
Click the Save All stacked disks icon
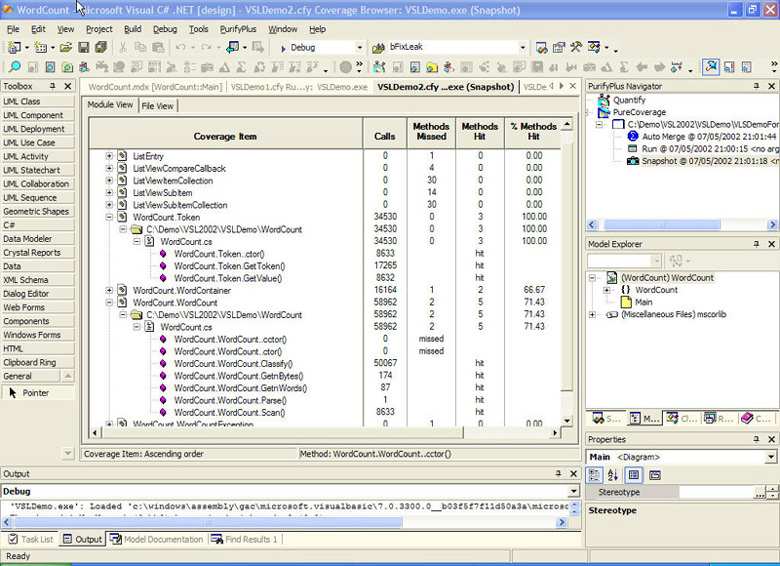point(101,47)
